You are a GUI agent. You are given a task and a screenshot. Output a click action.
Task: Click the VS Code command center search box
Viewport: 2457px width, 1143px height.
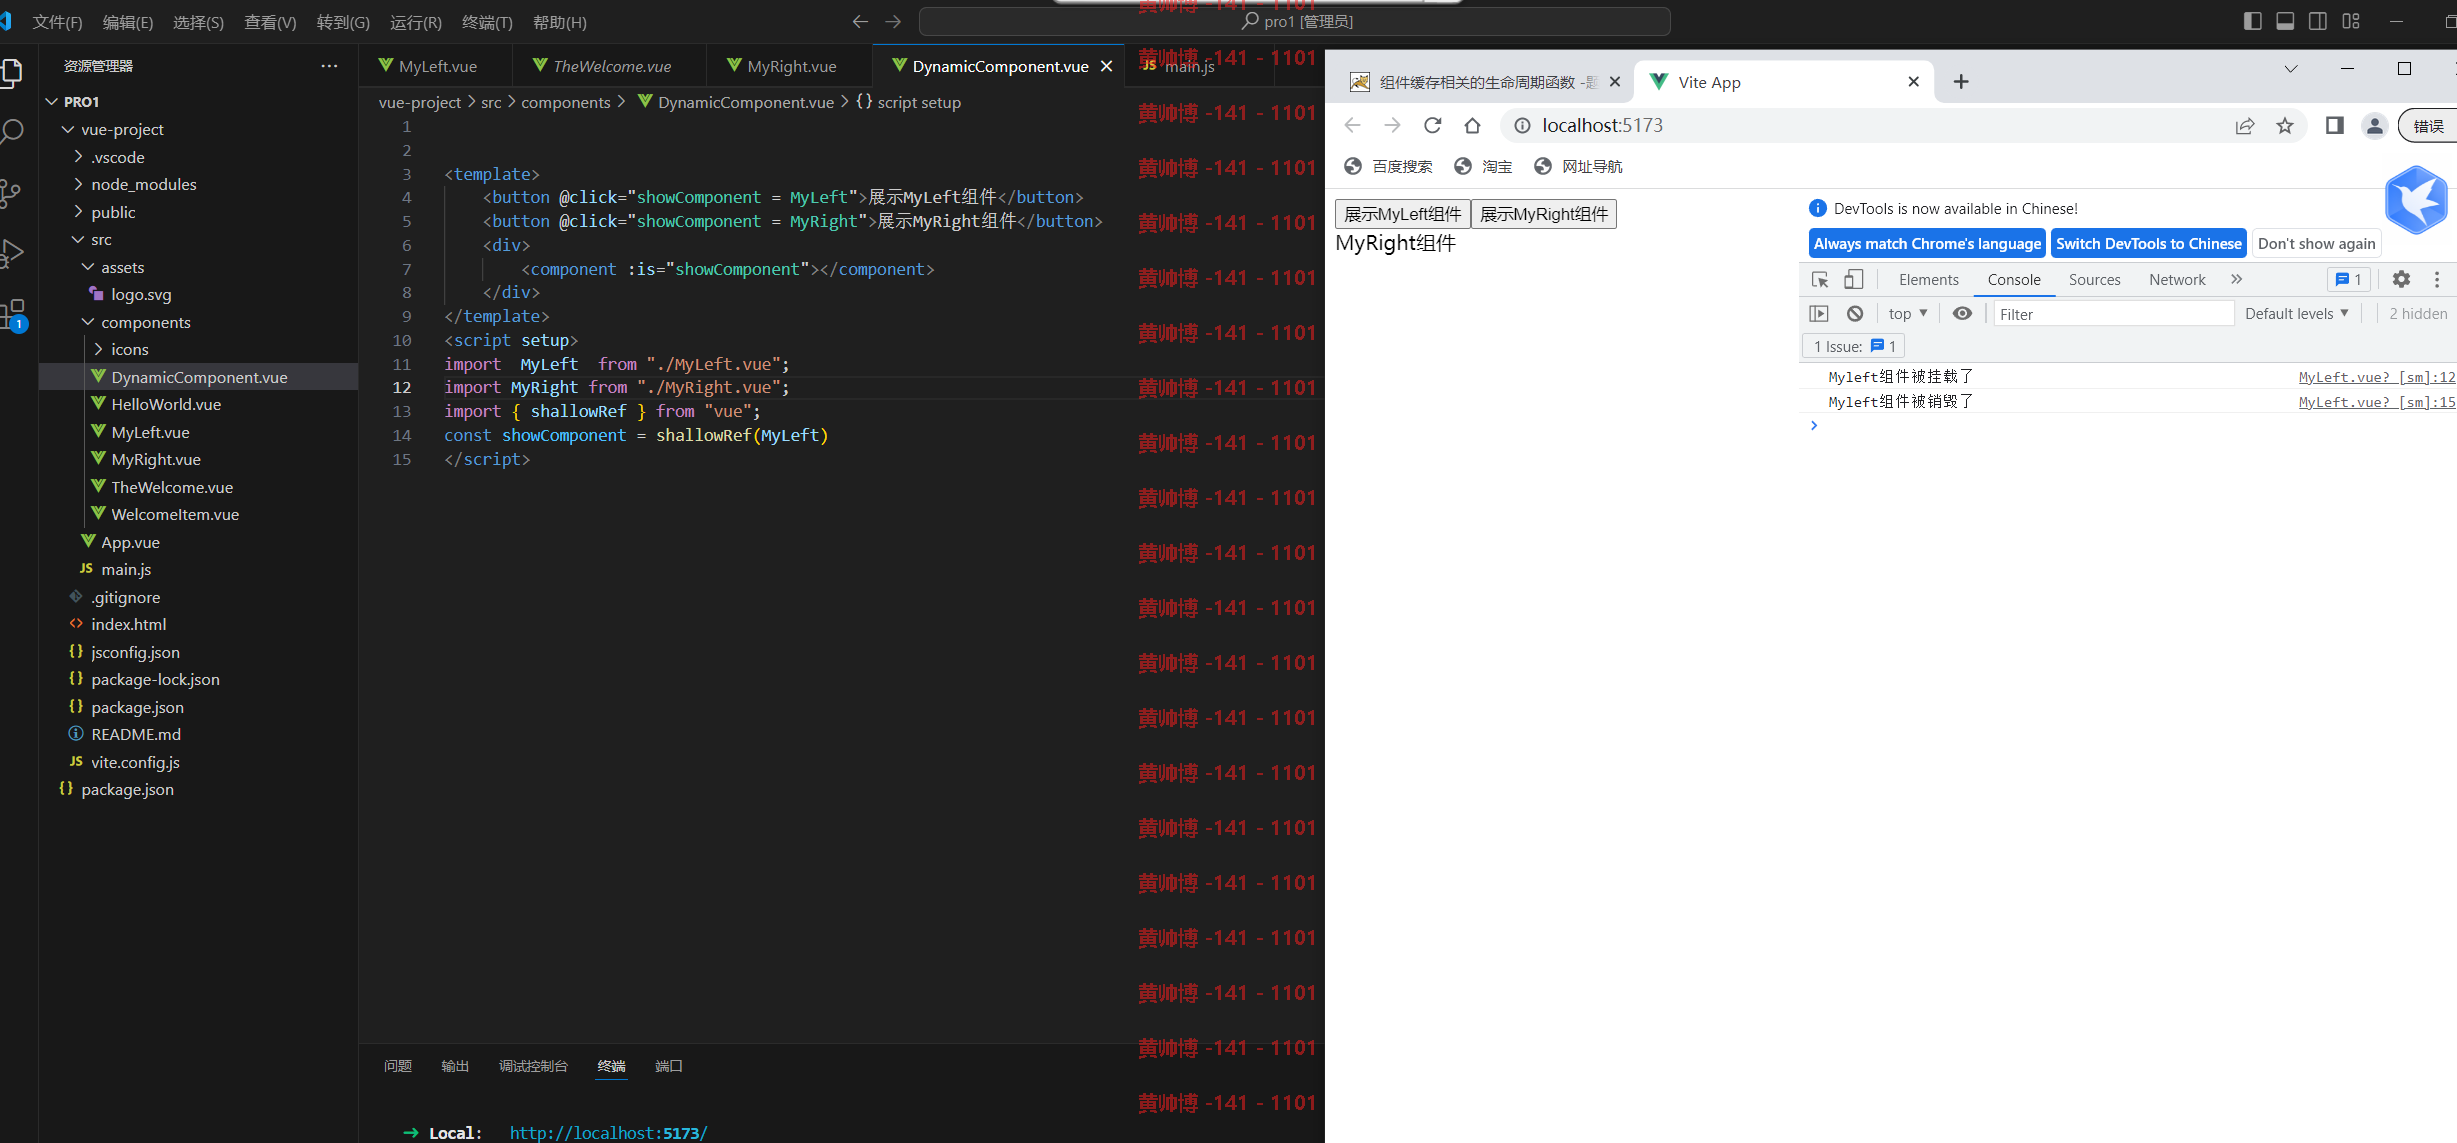pos(1294,21)
